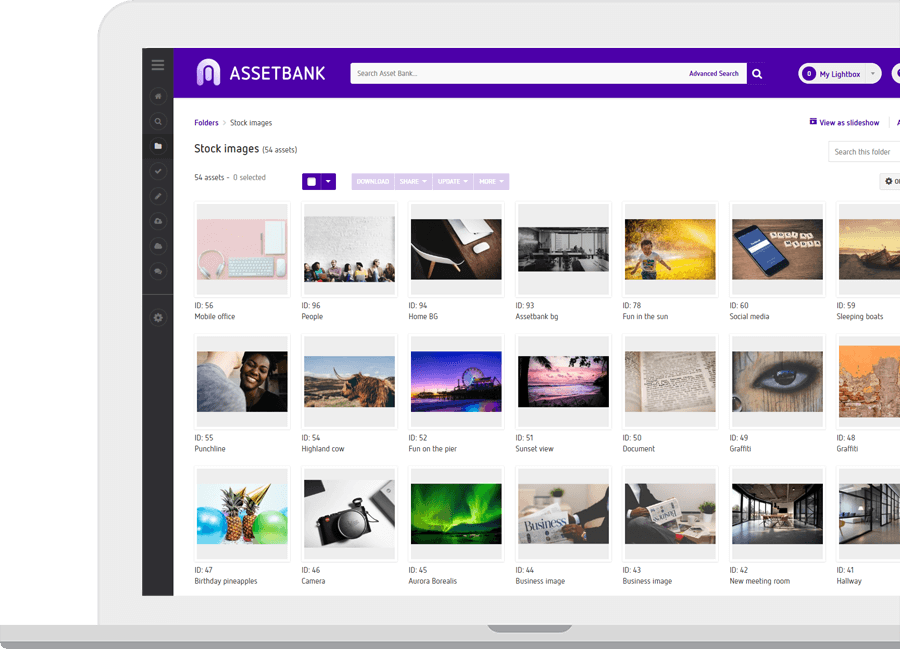This screenshot has height=649, width=900.
Task: Click the Download button in the toolbar
Action: (x=372, y=181)
